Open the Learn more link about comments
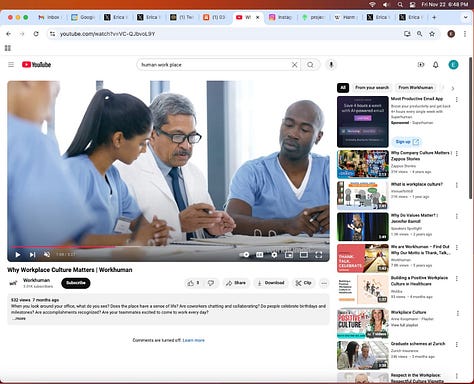The height and width of the screenshot is (384, 474). tap(193, 340)
